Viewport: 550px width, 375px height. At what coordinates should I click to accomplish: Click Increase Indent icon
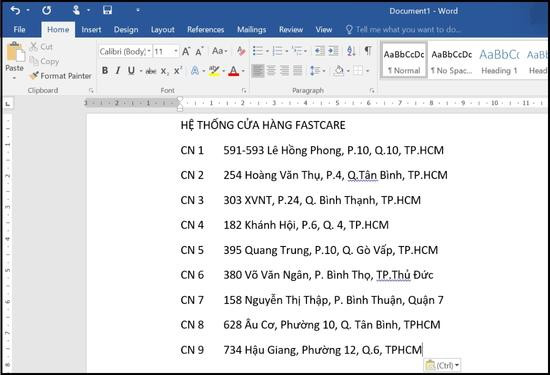click(x=333, y=51)
